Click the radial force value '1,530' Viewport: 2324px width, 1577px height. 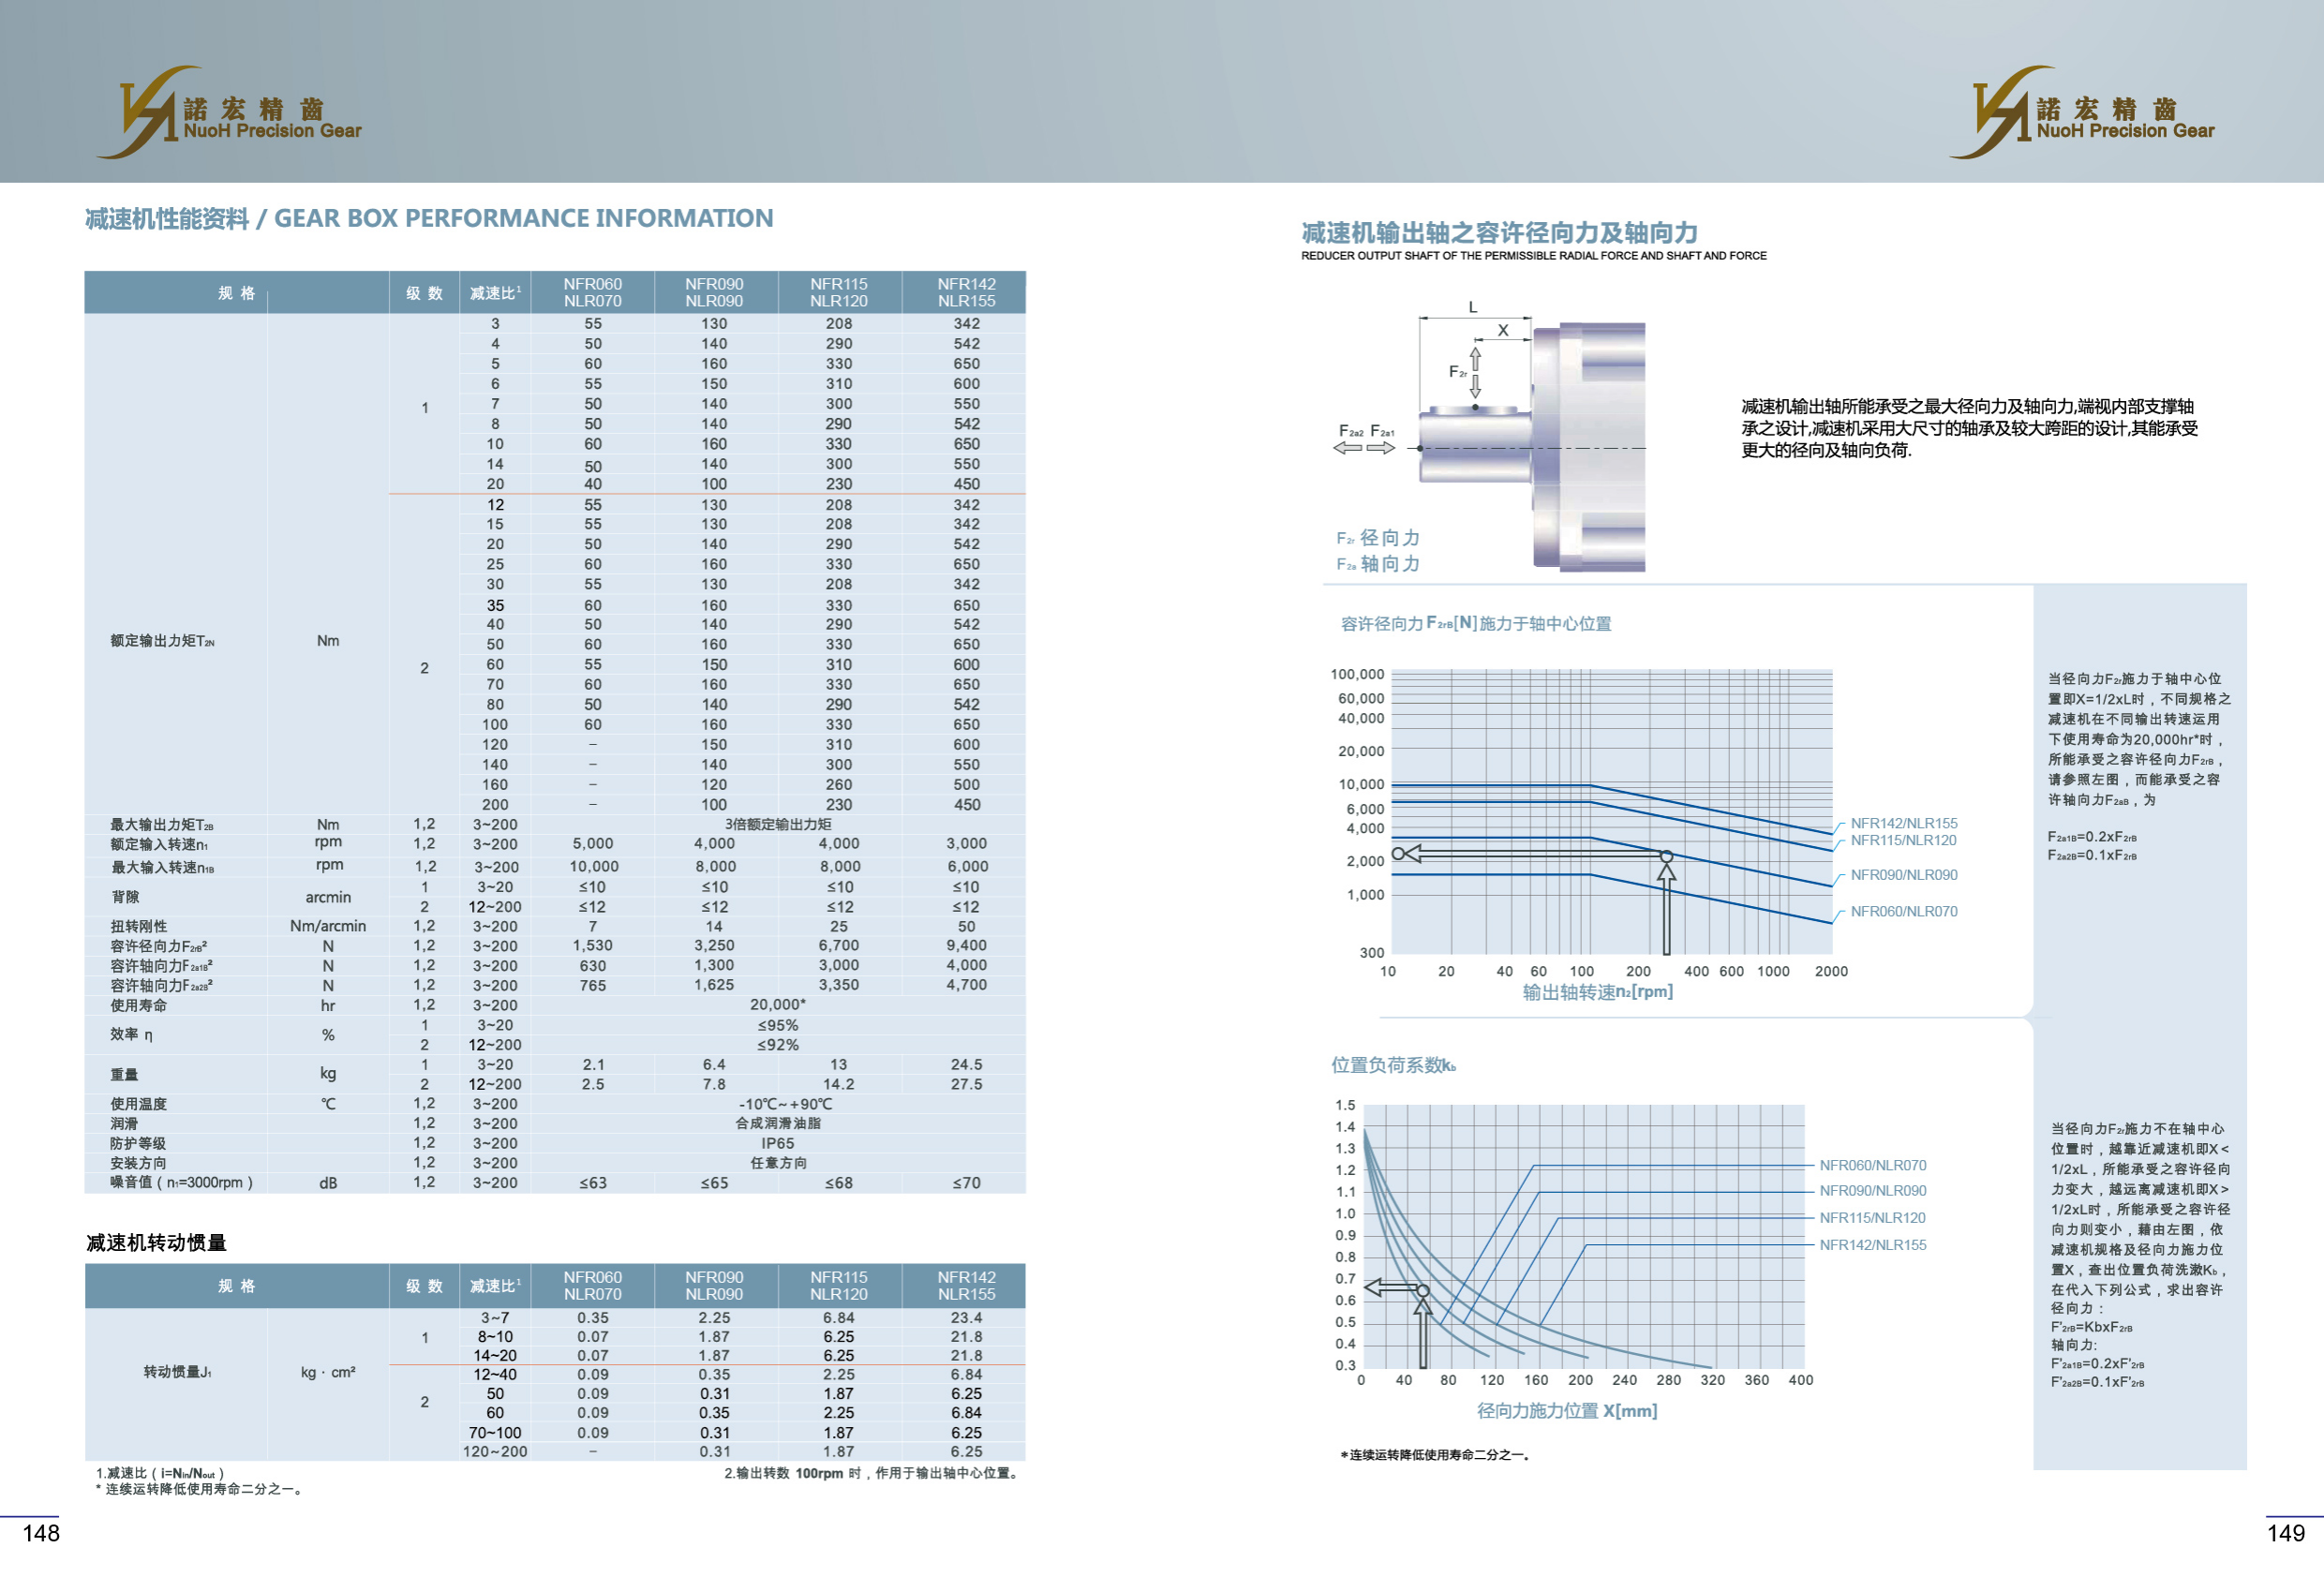coord(593,946)
